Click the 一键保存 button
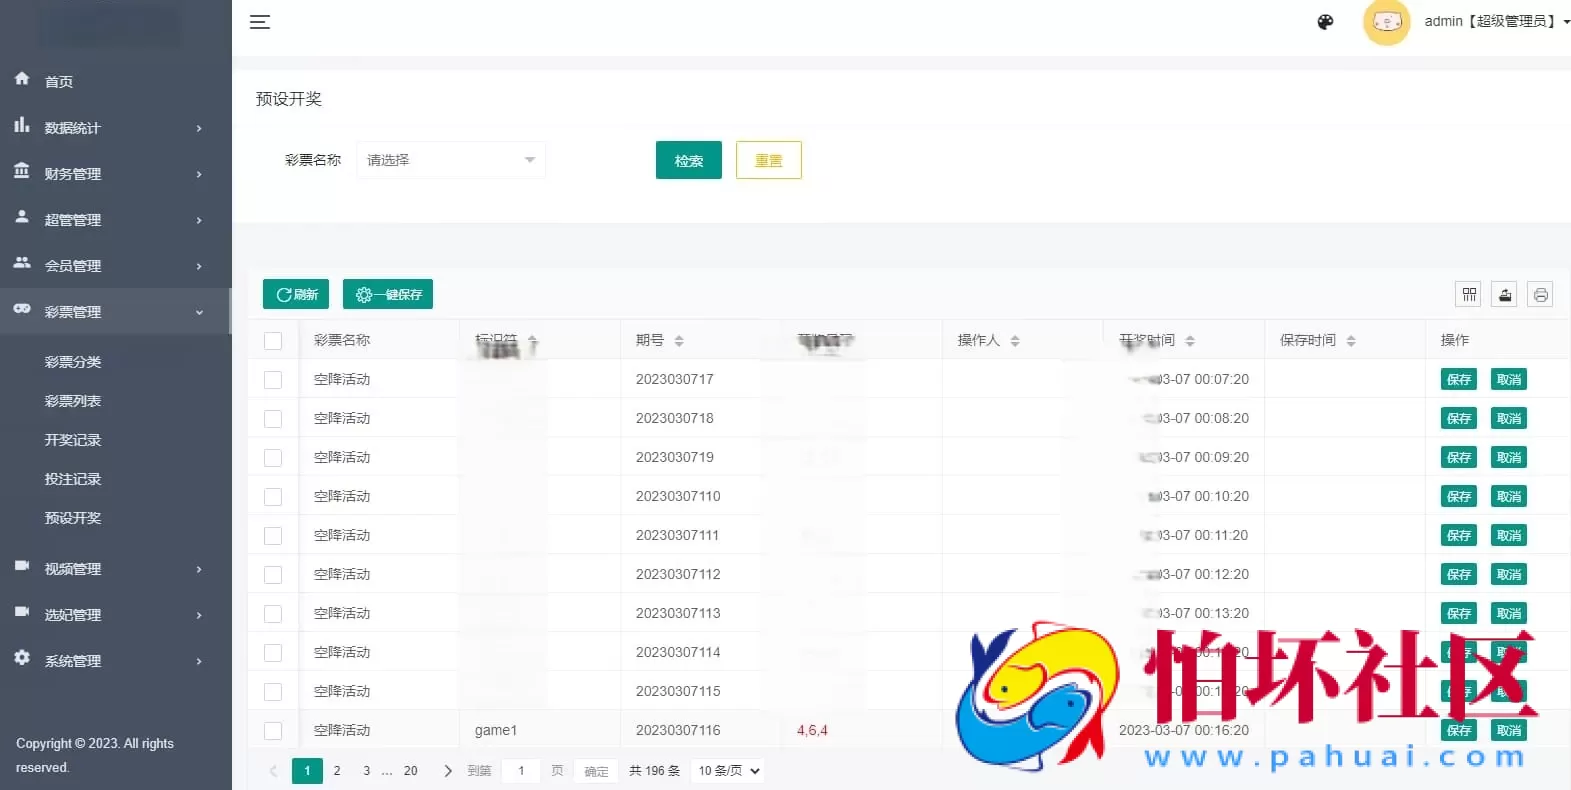This screenshot has width=1571, height=790. point(388,294)
